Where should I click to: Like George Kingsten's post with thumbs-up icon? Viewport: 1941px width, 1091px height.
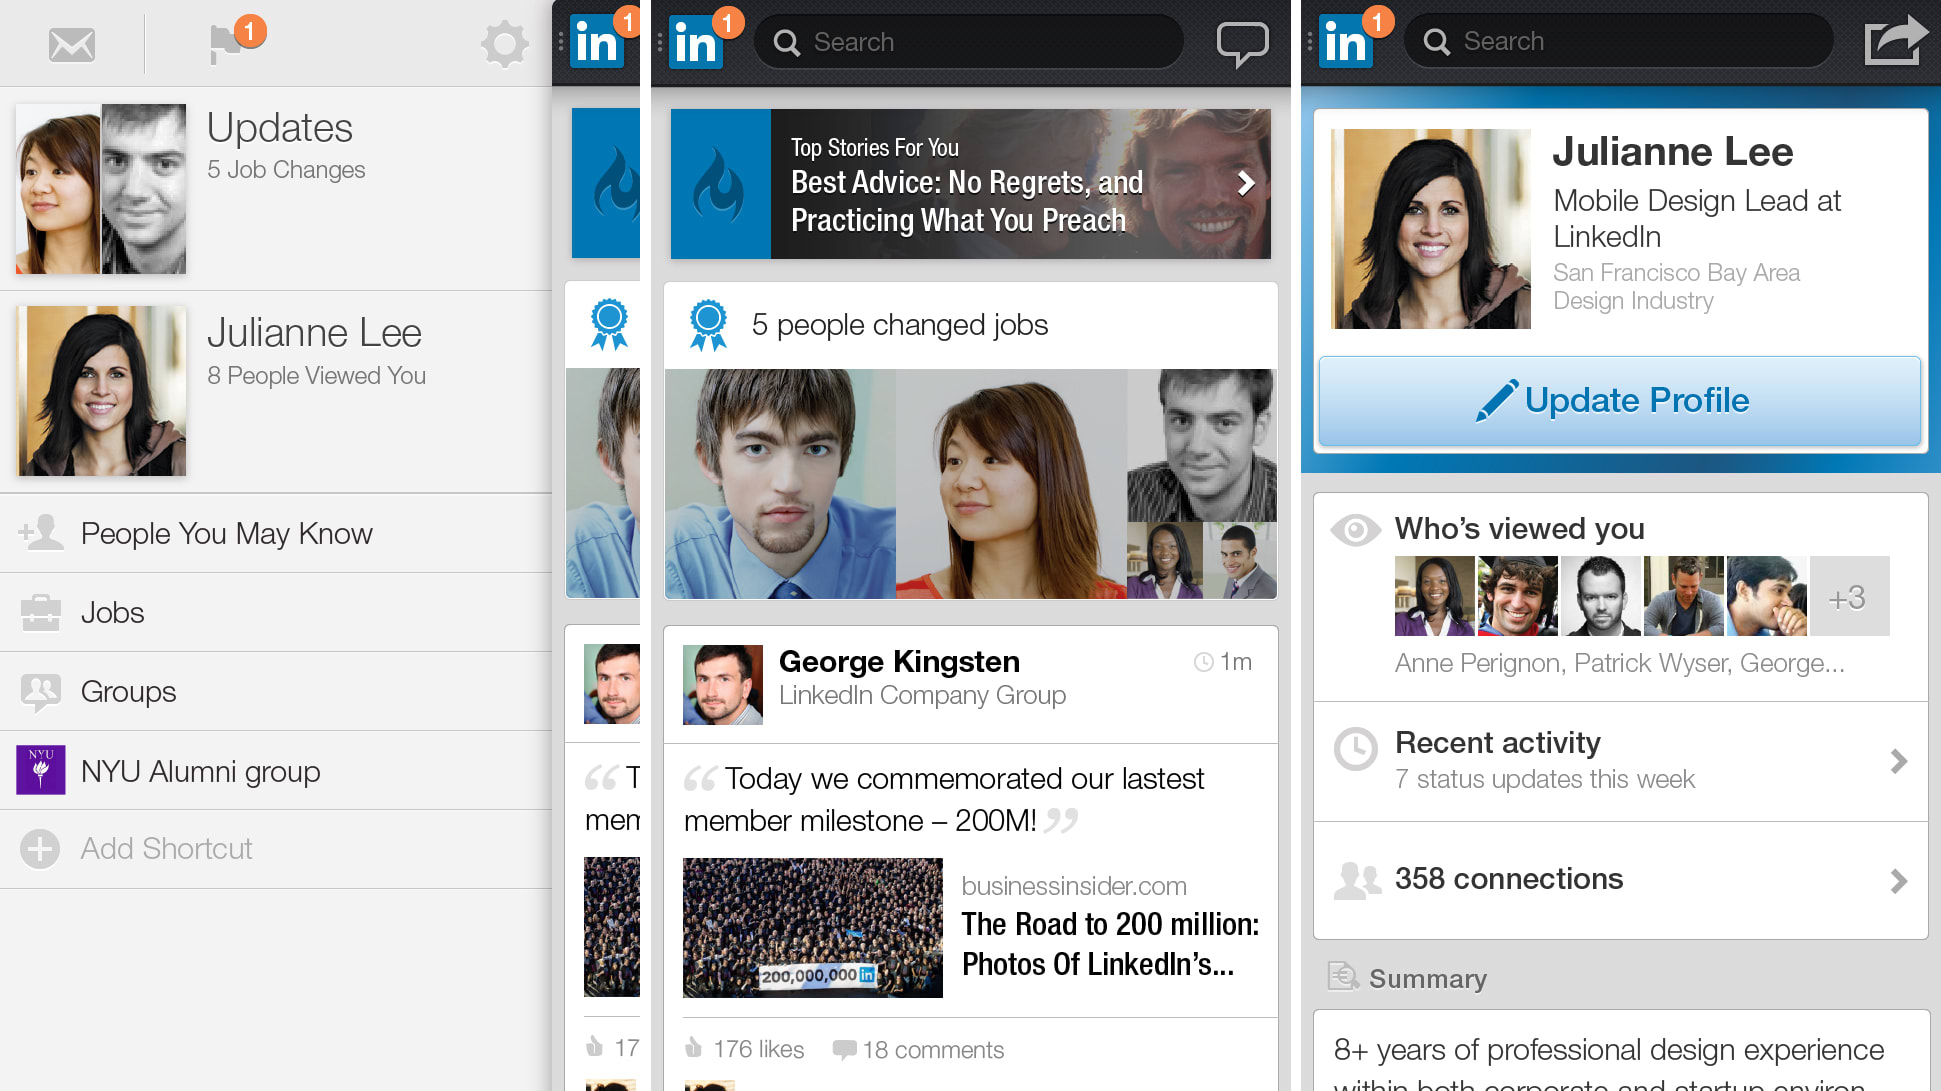(693, 1048)
